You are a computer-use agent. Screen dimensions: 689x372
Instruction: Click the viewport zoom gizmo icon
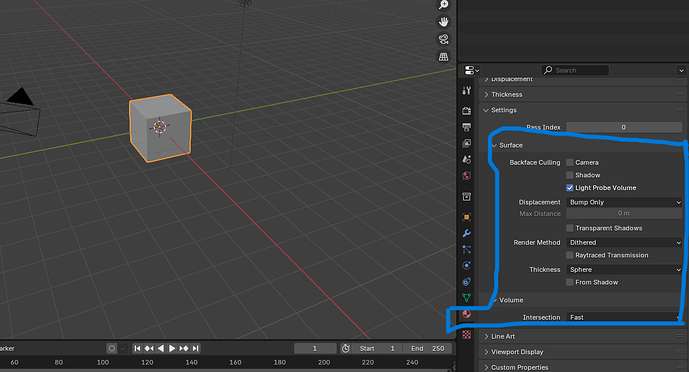[x=443, y=4]
